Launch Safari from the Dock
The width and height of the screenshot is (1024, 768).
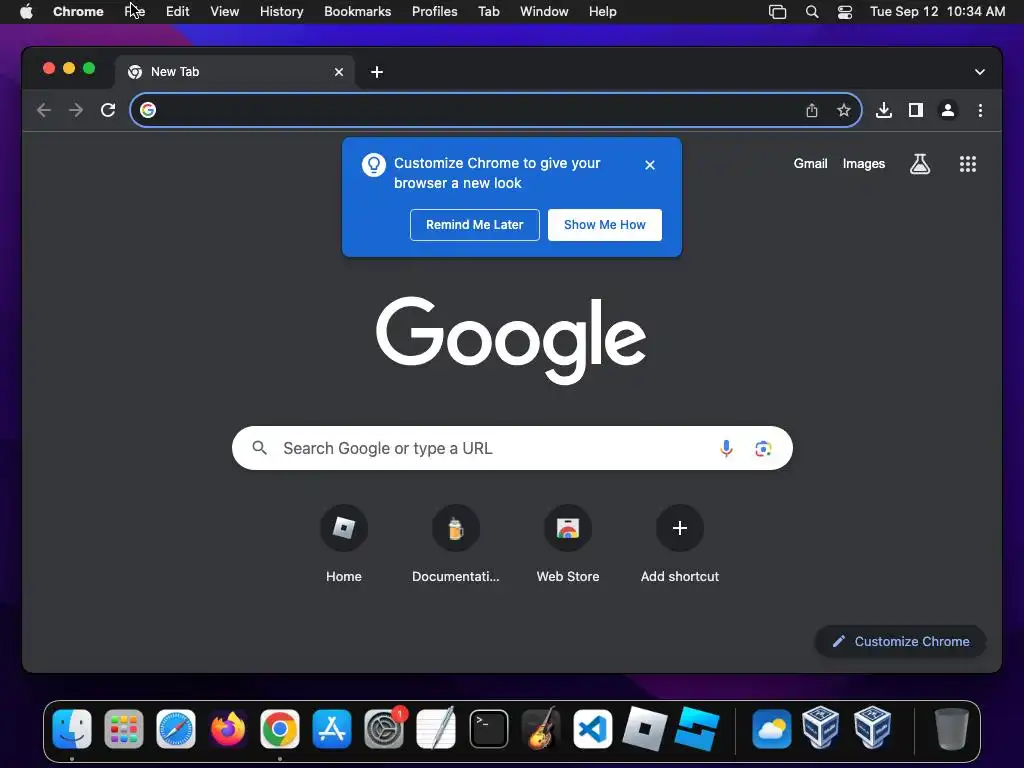pos(176,729)
